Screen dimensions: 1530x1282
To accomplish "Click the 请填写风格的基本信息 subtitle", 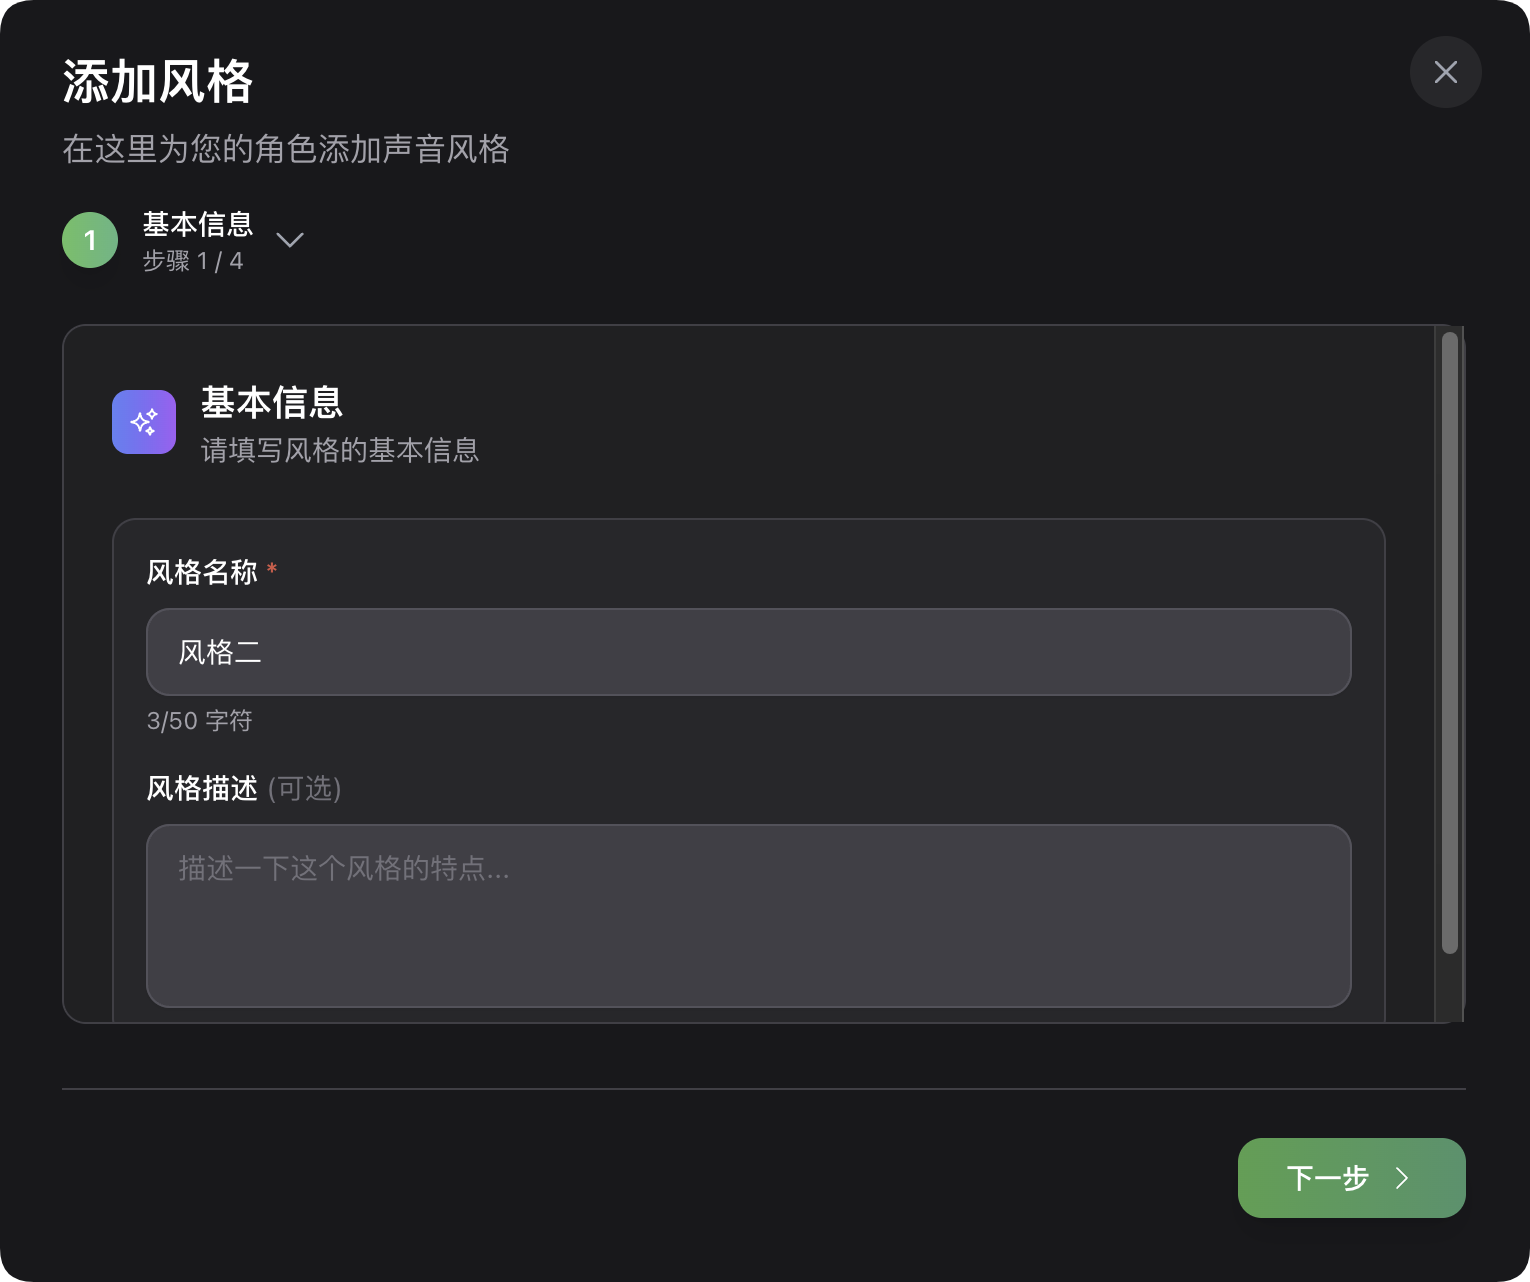I will [x=340, y=450].
